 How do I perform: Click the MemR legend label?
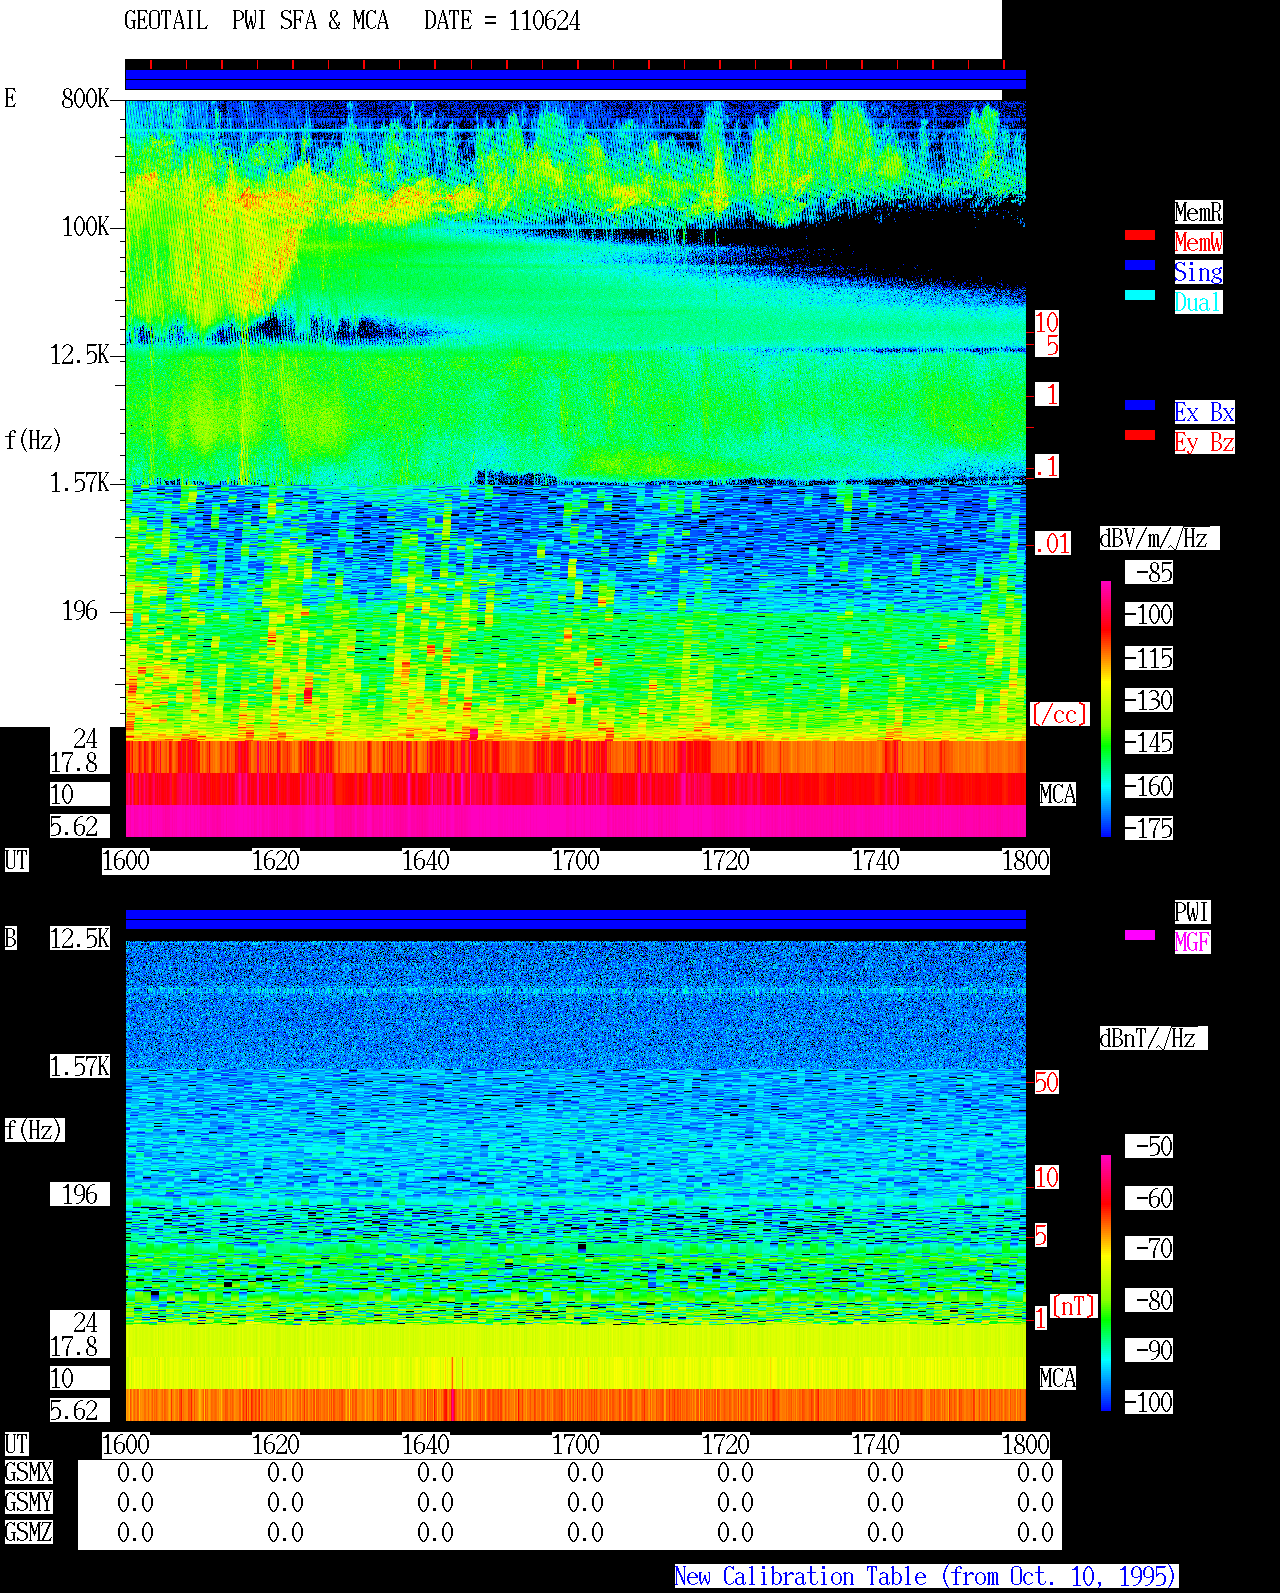point(1198,212)
